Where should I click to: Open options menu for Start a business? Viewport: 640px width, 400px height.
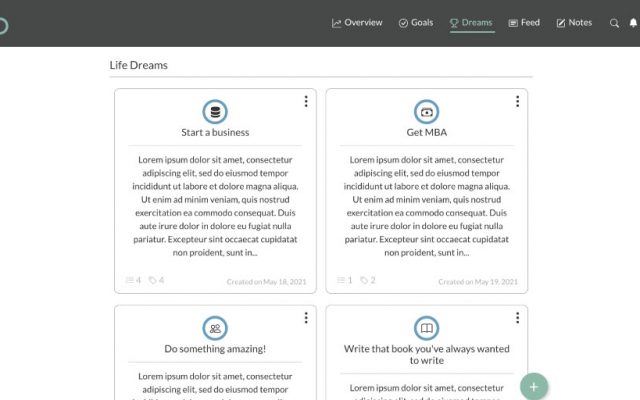[306, 101]
